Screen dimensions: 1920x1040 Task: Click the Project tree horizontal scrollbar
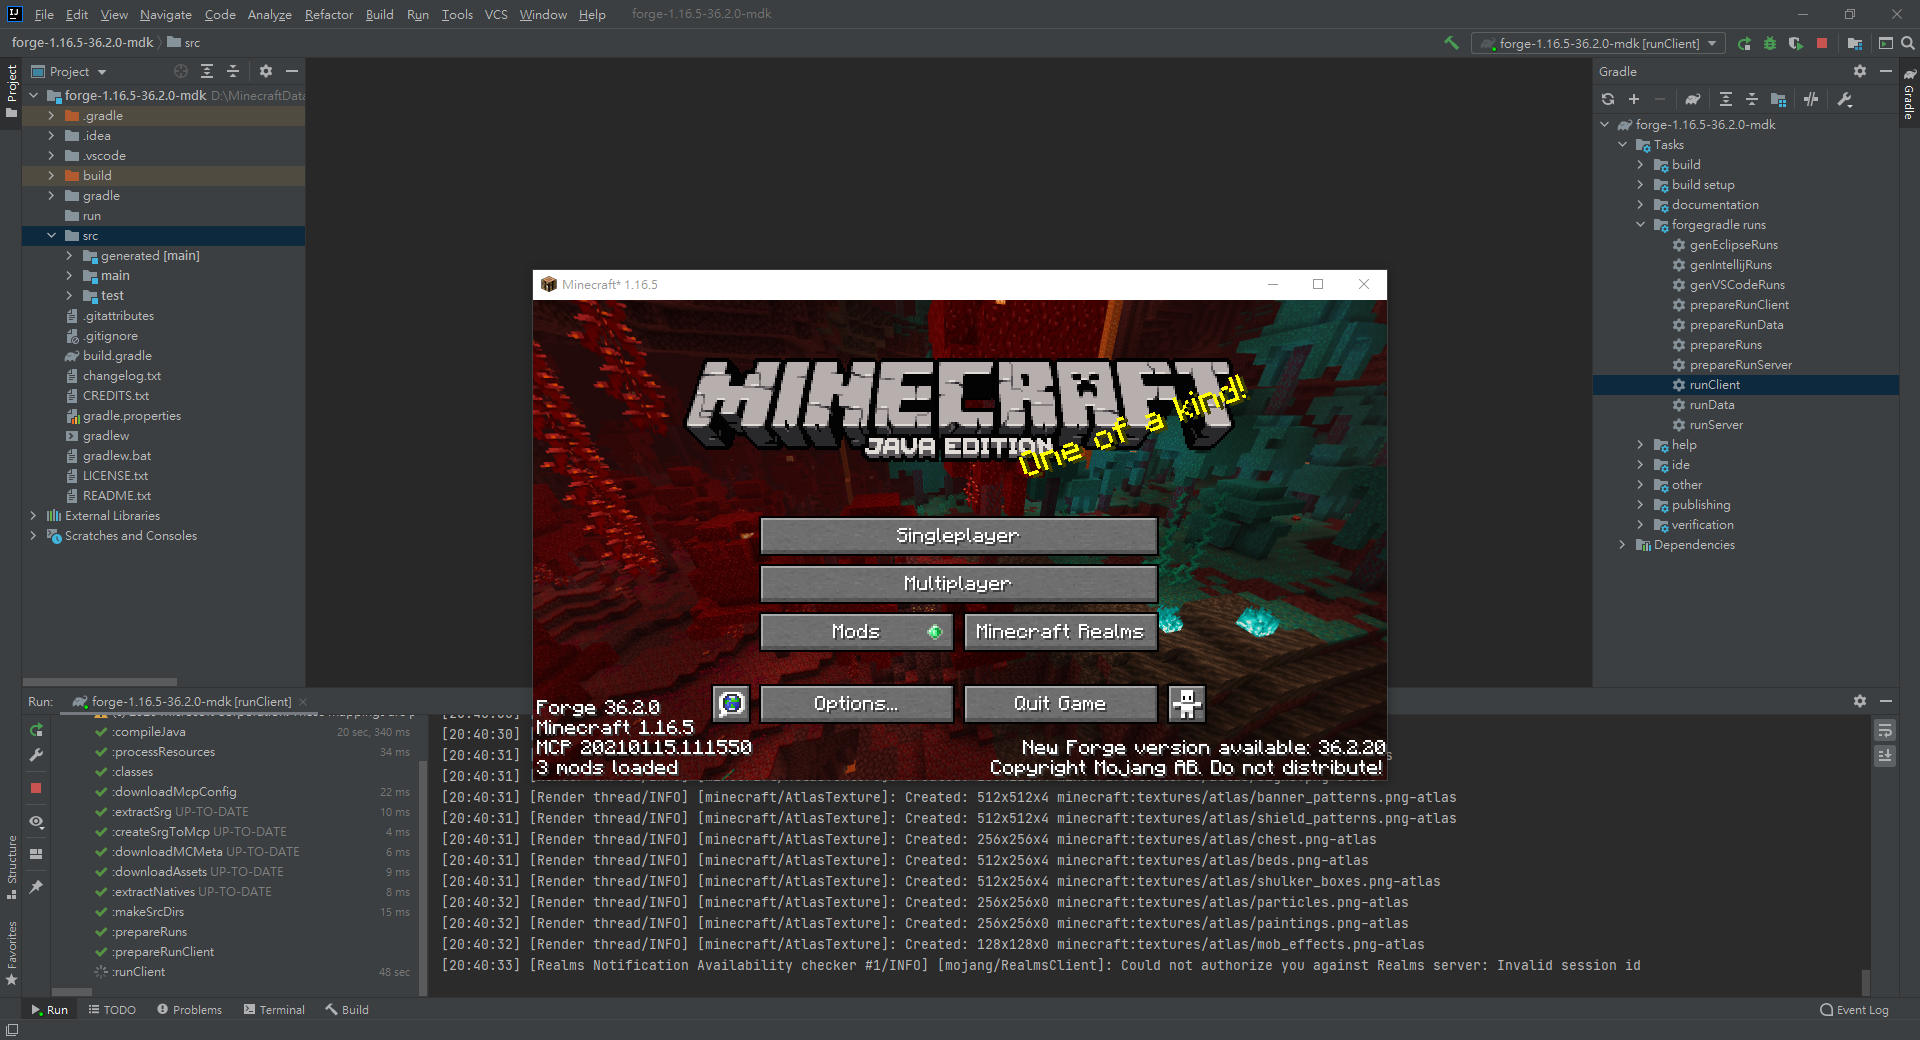coord(100,682)
